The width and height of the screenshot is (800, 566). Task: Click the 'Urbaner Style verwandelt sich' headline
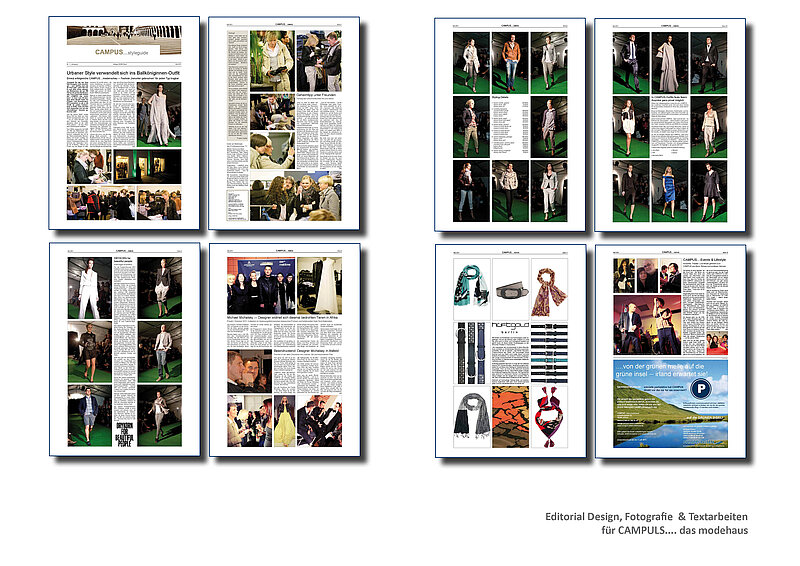tap(123, 73)
